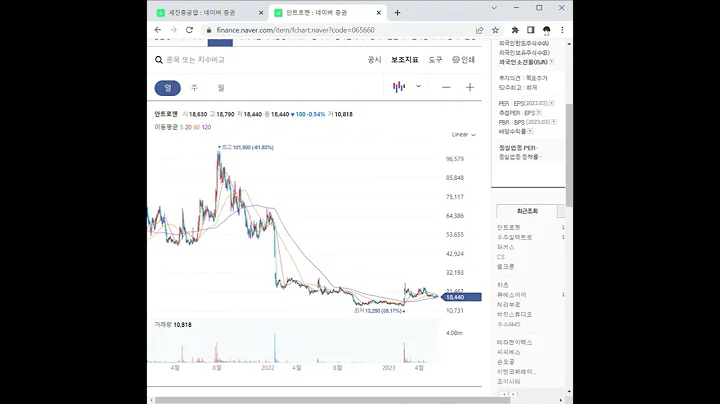Switch to the 세진중공업 browser tab
The height and width of the screenshot is (404, 720).
pyautogui.click(x=208, y=13)
